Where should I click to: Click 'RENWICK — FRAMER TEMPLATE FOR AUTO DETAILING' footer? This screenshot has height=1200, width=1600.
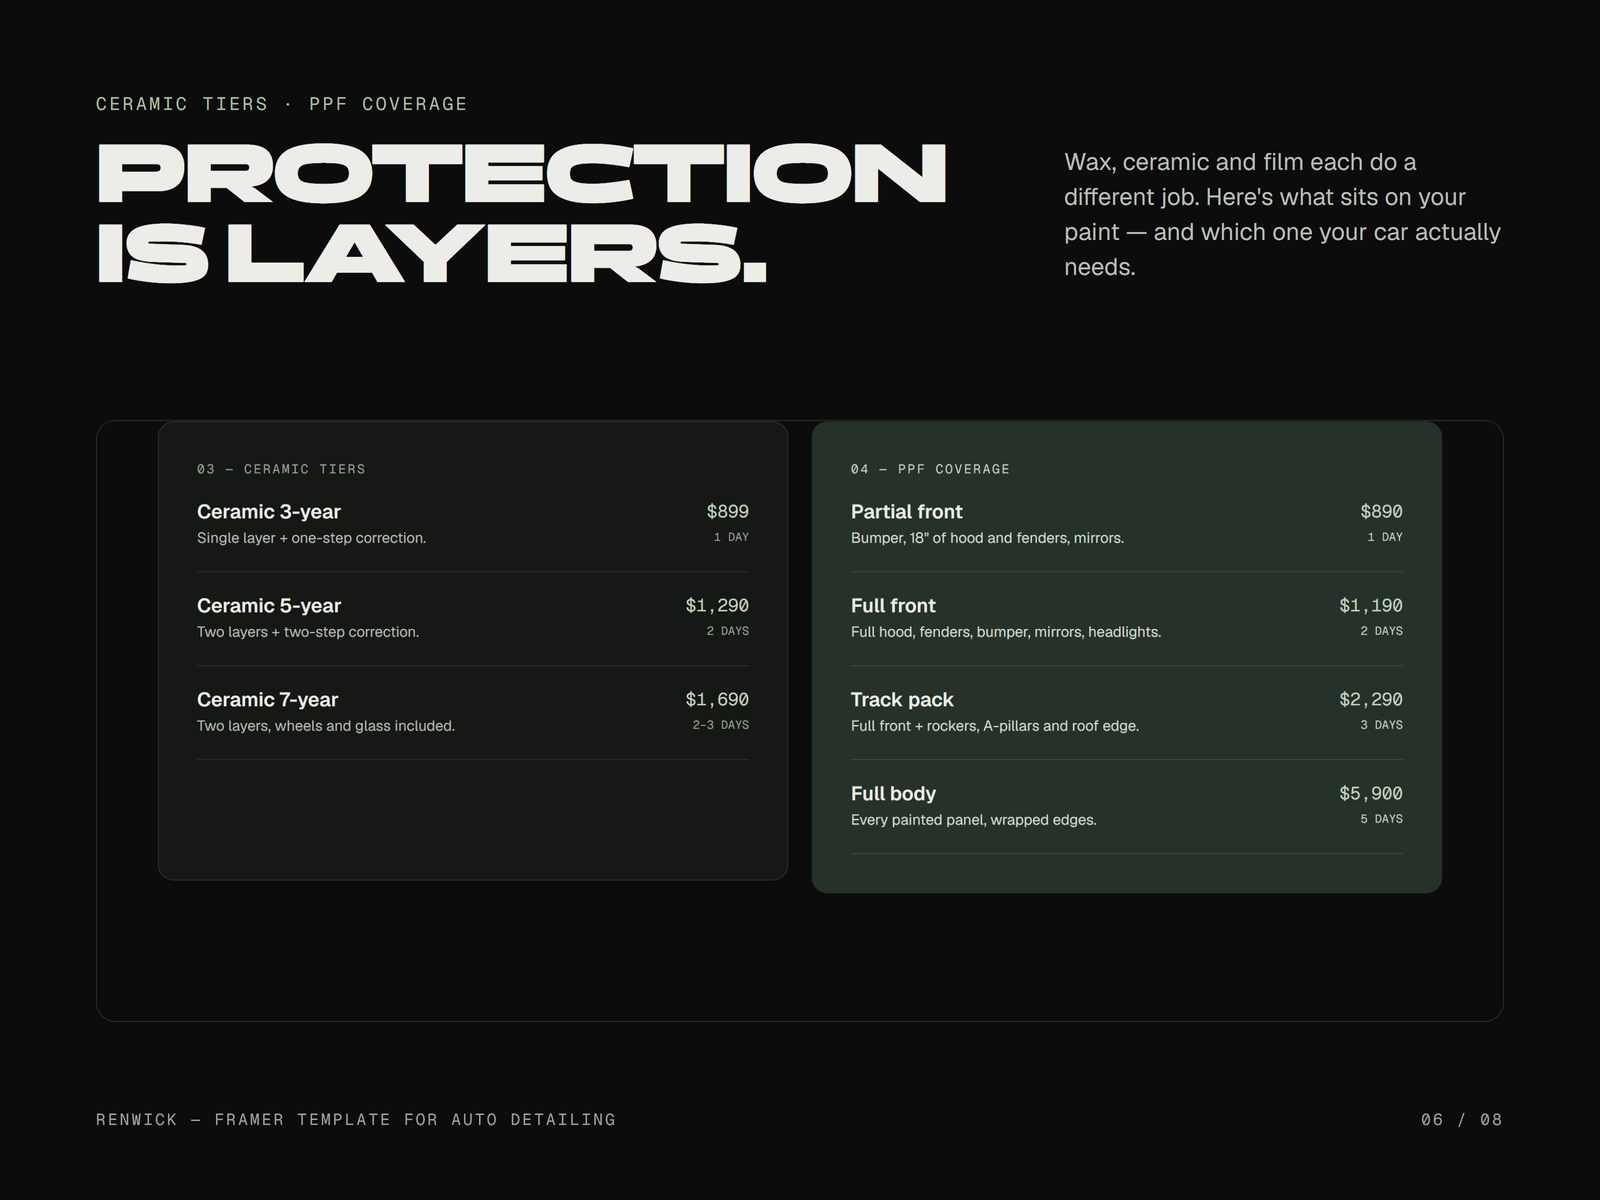(x=356, y=1120)
